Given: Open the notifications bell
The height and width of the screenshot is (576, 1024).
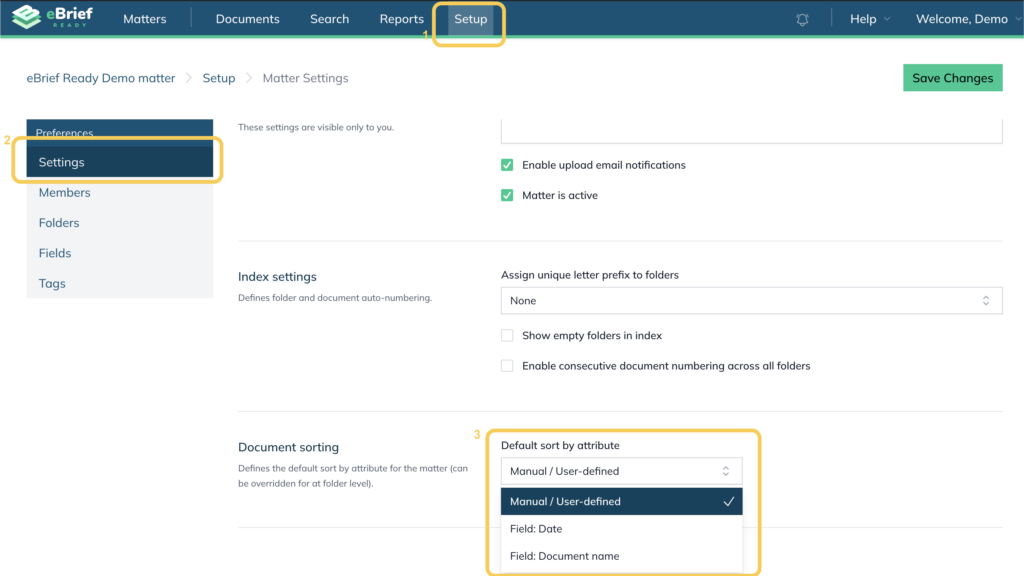Looking at the screenshot, I should coord(802,20).
